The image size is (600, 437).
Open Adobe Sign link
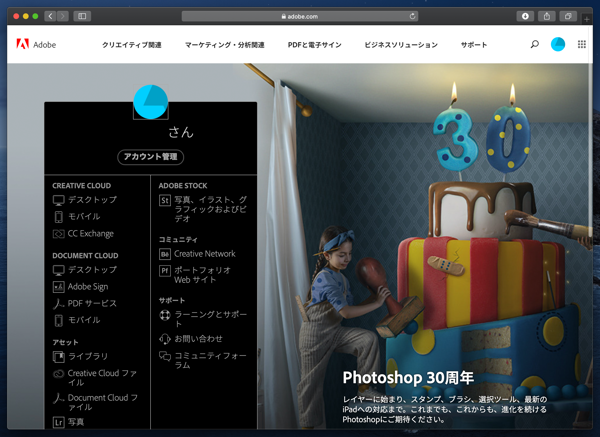(88, 287)
